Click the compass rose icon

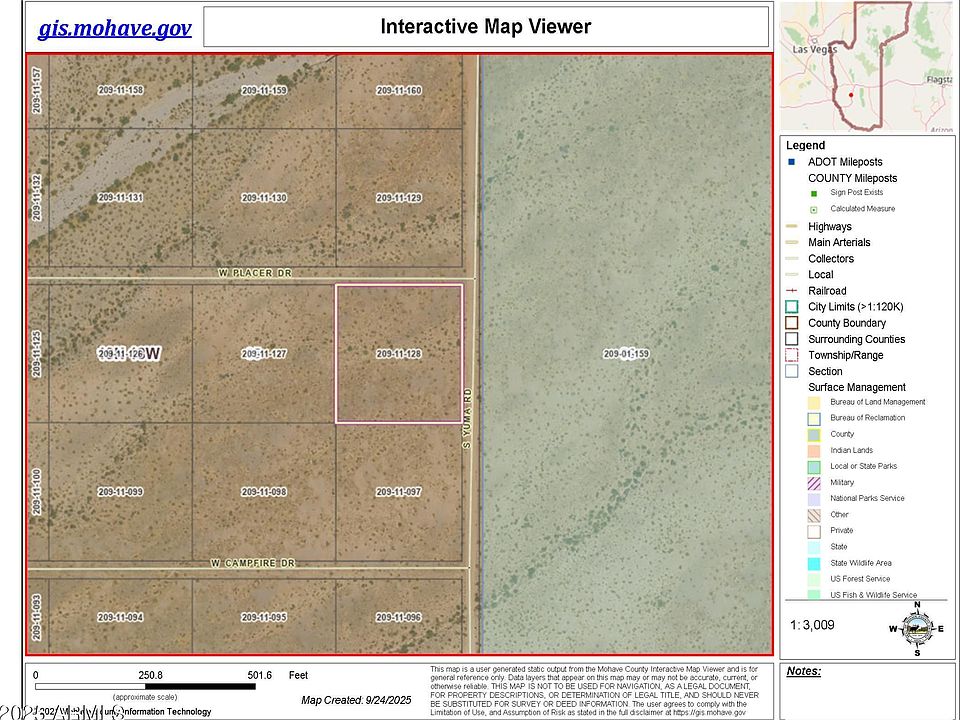(915, 630)
